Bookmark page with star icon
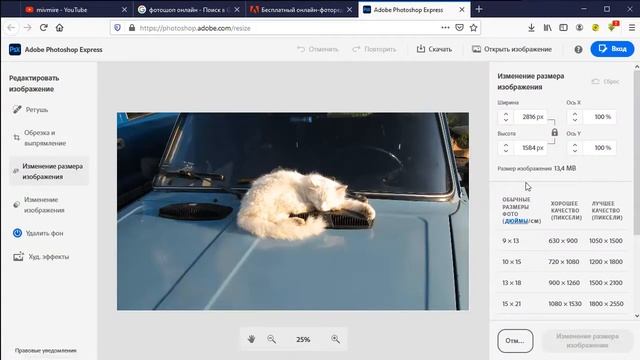This screenshot has width=640, height=360. [473, 28]
